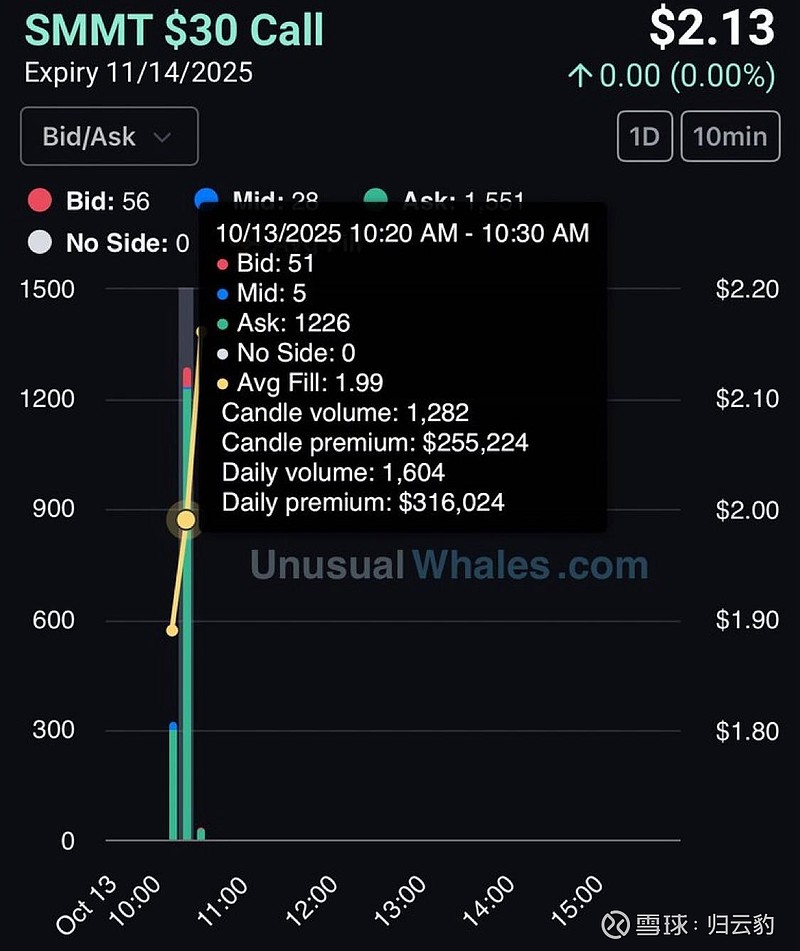Select the 1D timeframe button

(644, 135)
